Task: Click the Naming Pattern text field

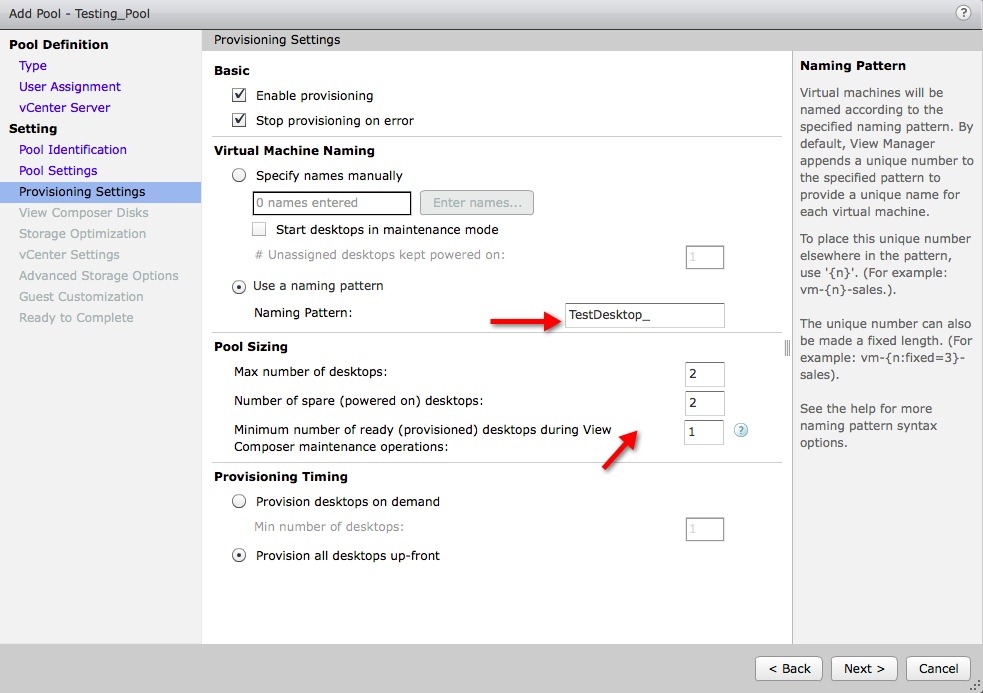Action: coord(643,315)
